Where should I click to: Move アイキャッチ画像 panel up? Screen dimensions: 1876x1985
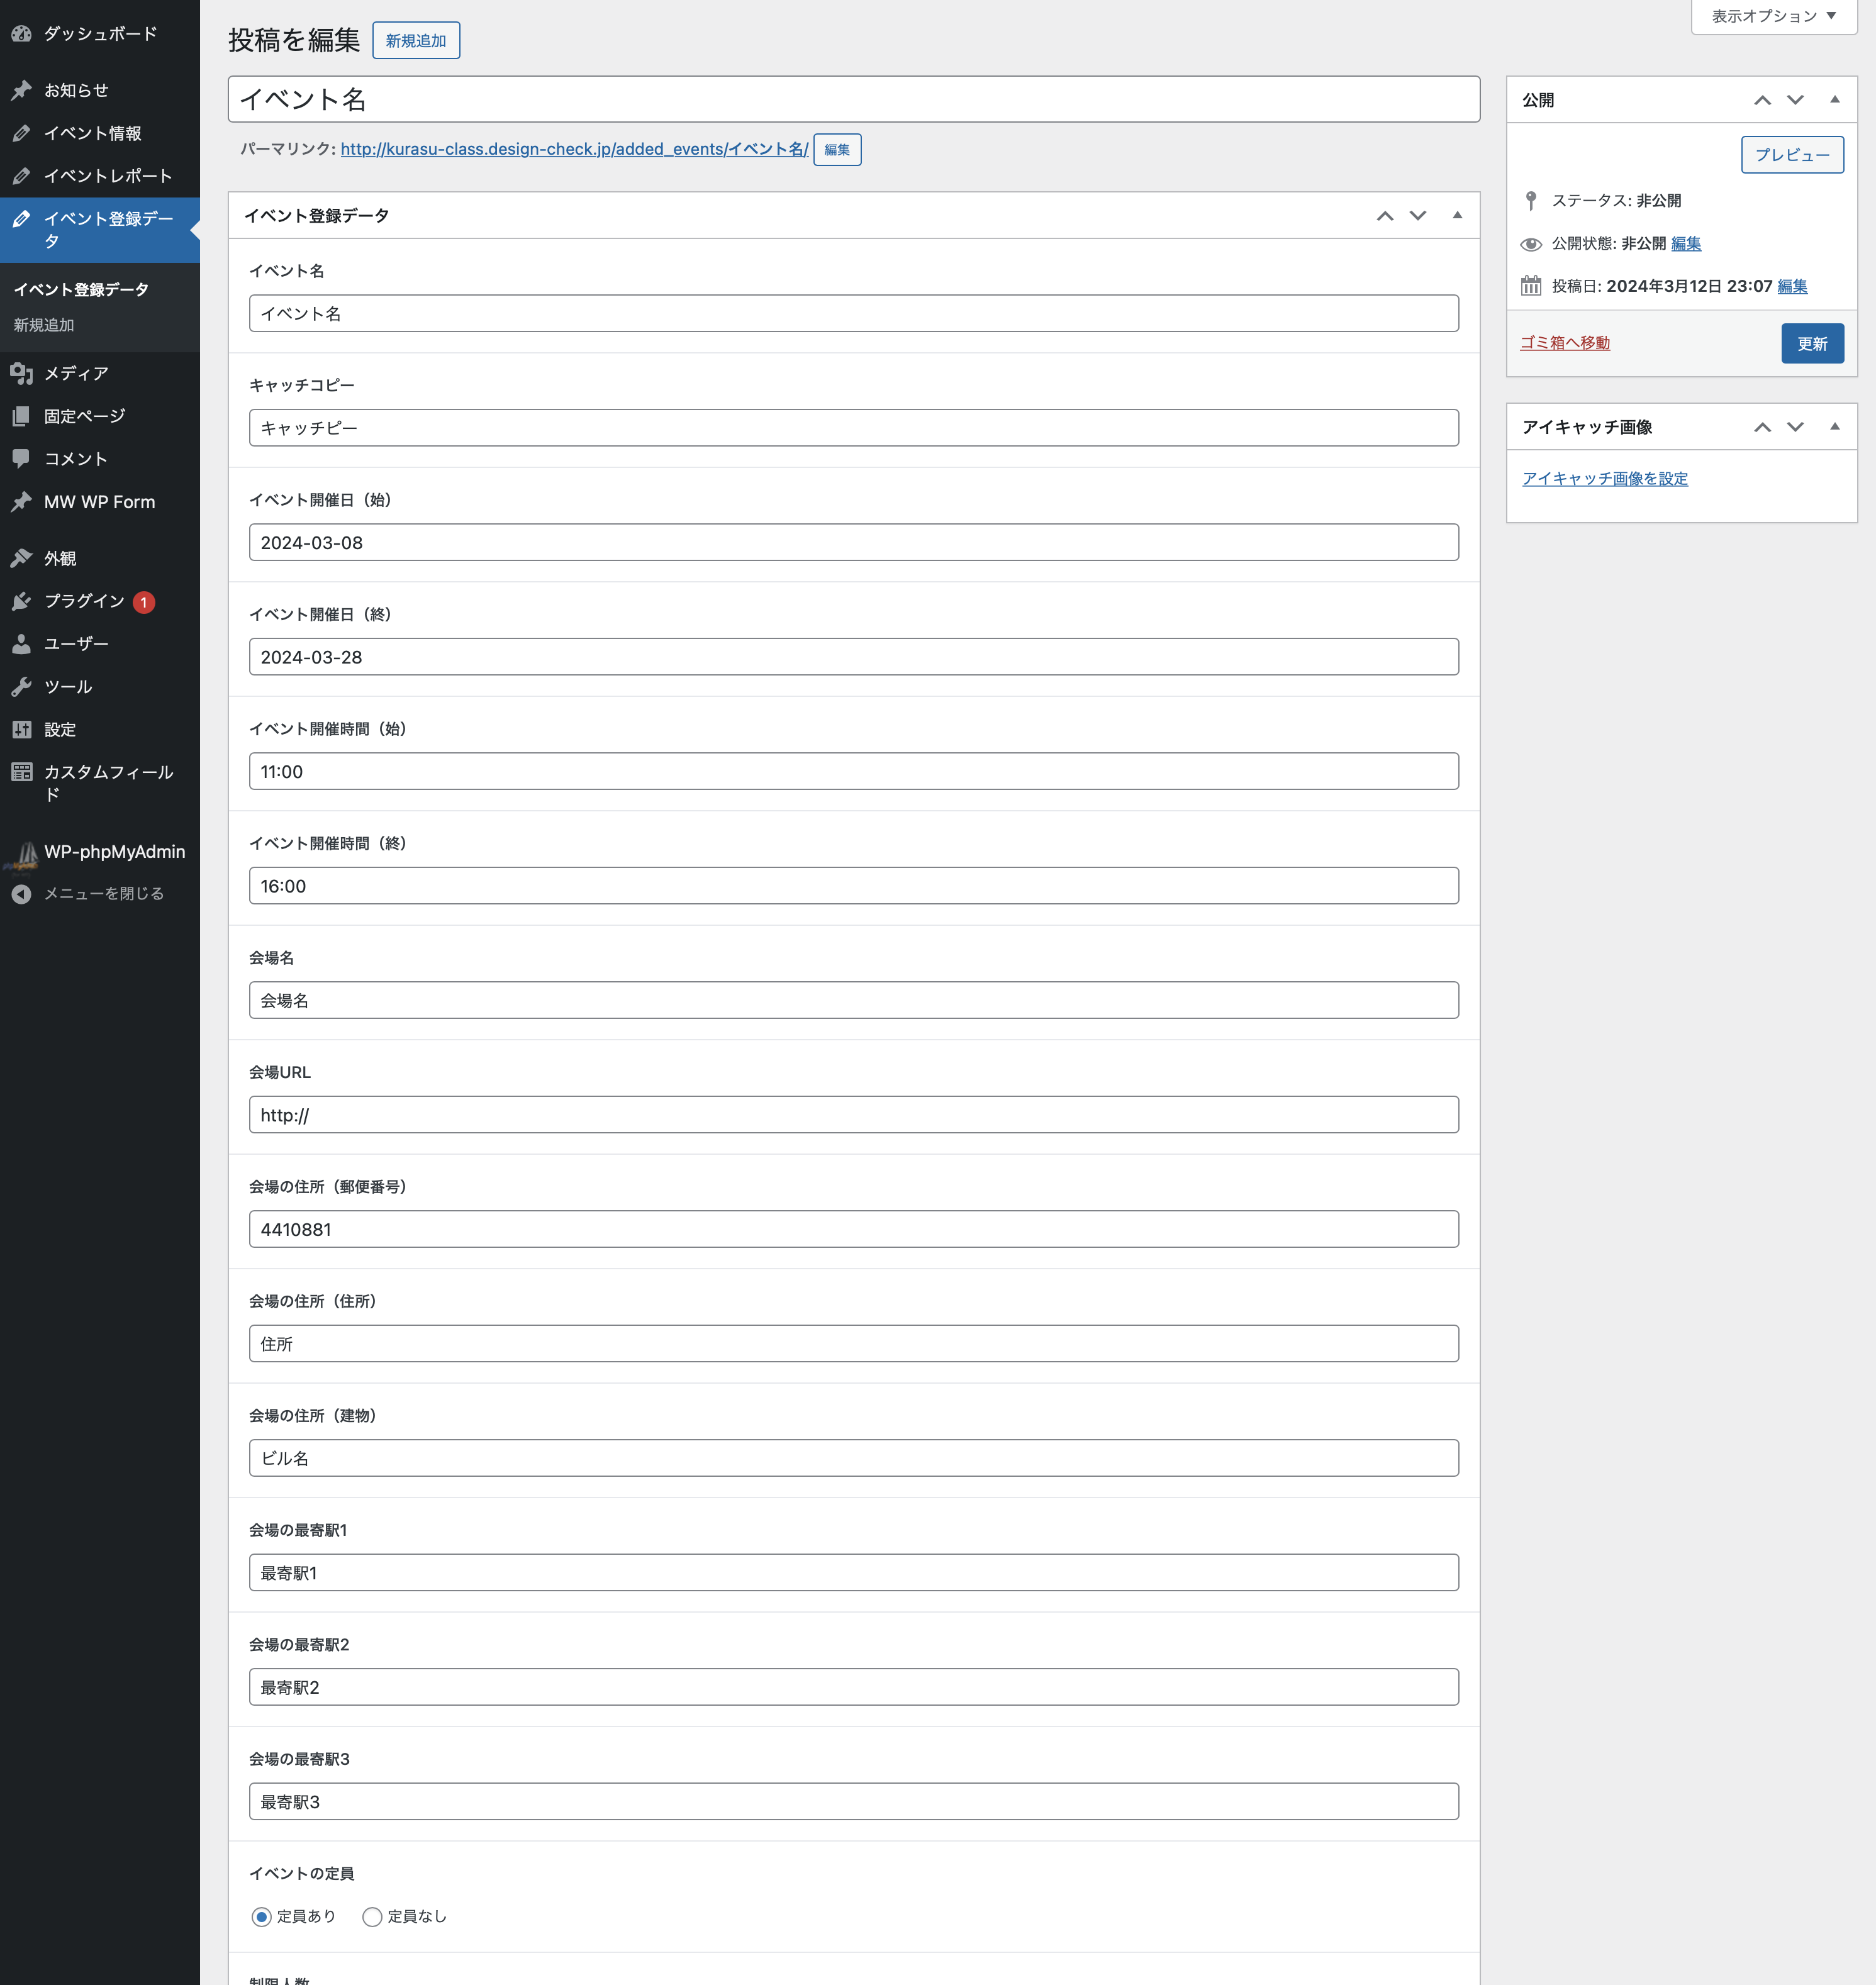(1763, 427)
